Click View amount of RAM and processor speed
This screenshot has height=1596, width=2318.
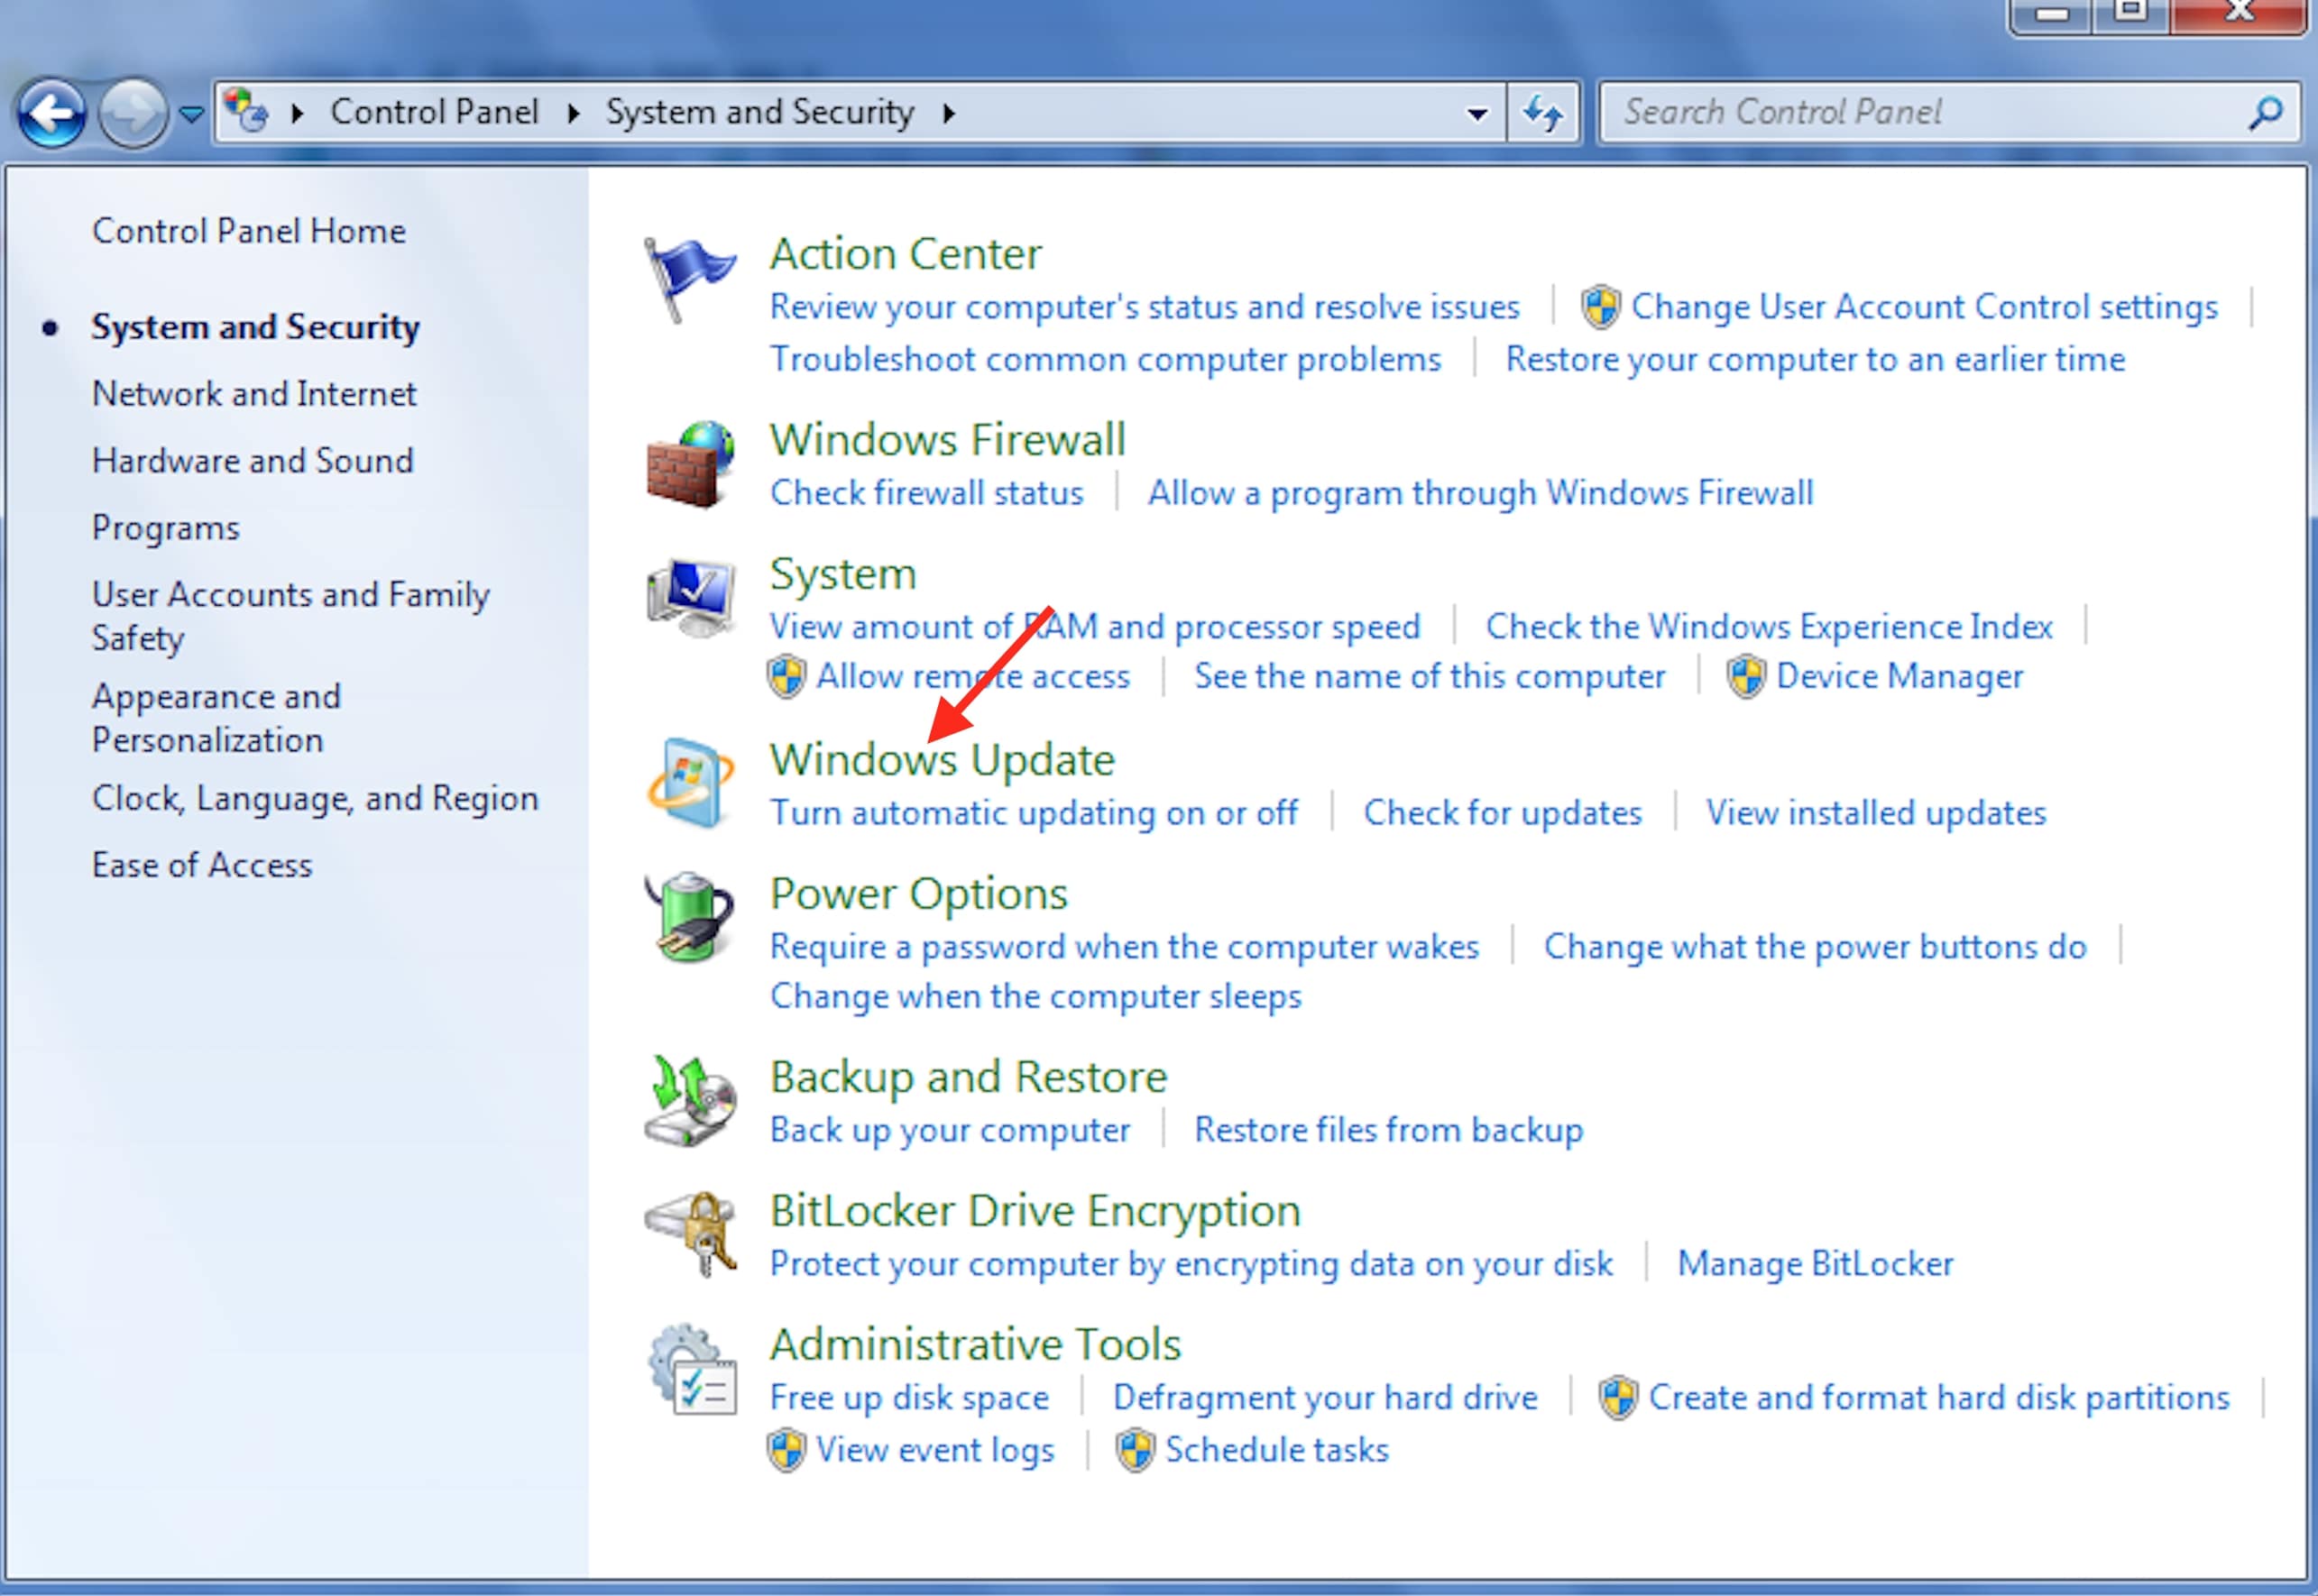pyautogui.click(x=1095, y=627)
